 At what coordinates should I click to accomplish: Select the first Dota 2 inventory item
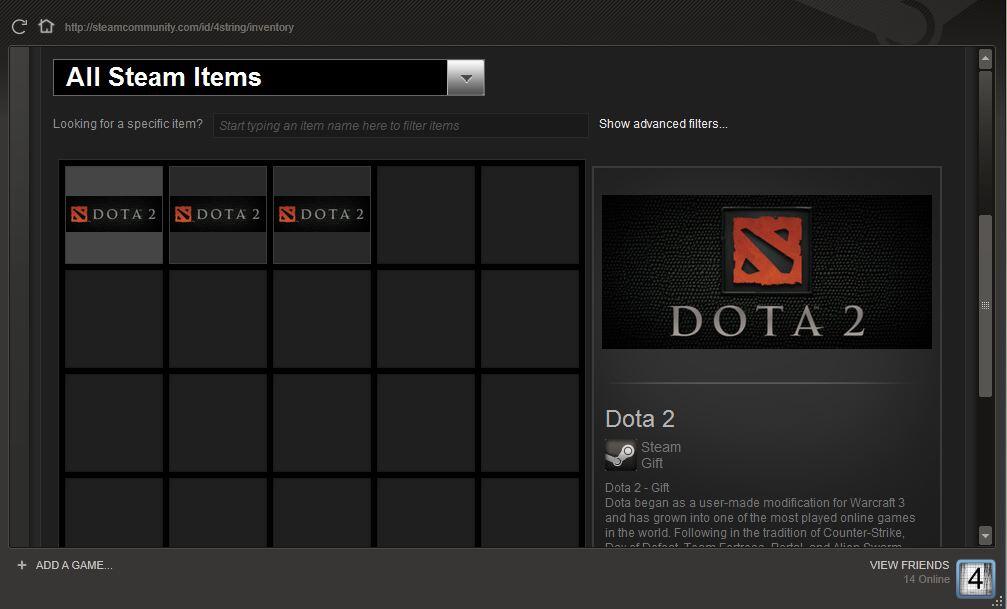114,215
